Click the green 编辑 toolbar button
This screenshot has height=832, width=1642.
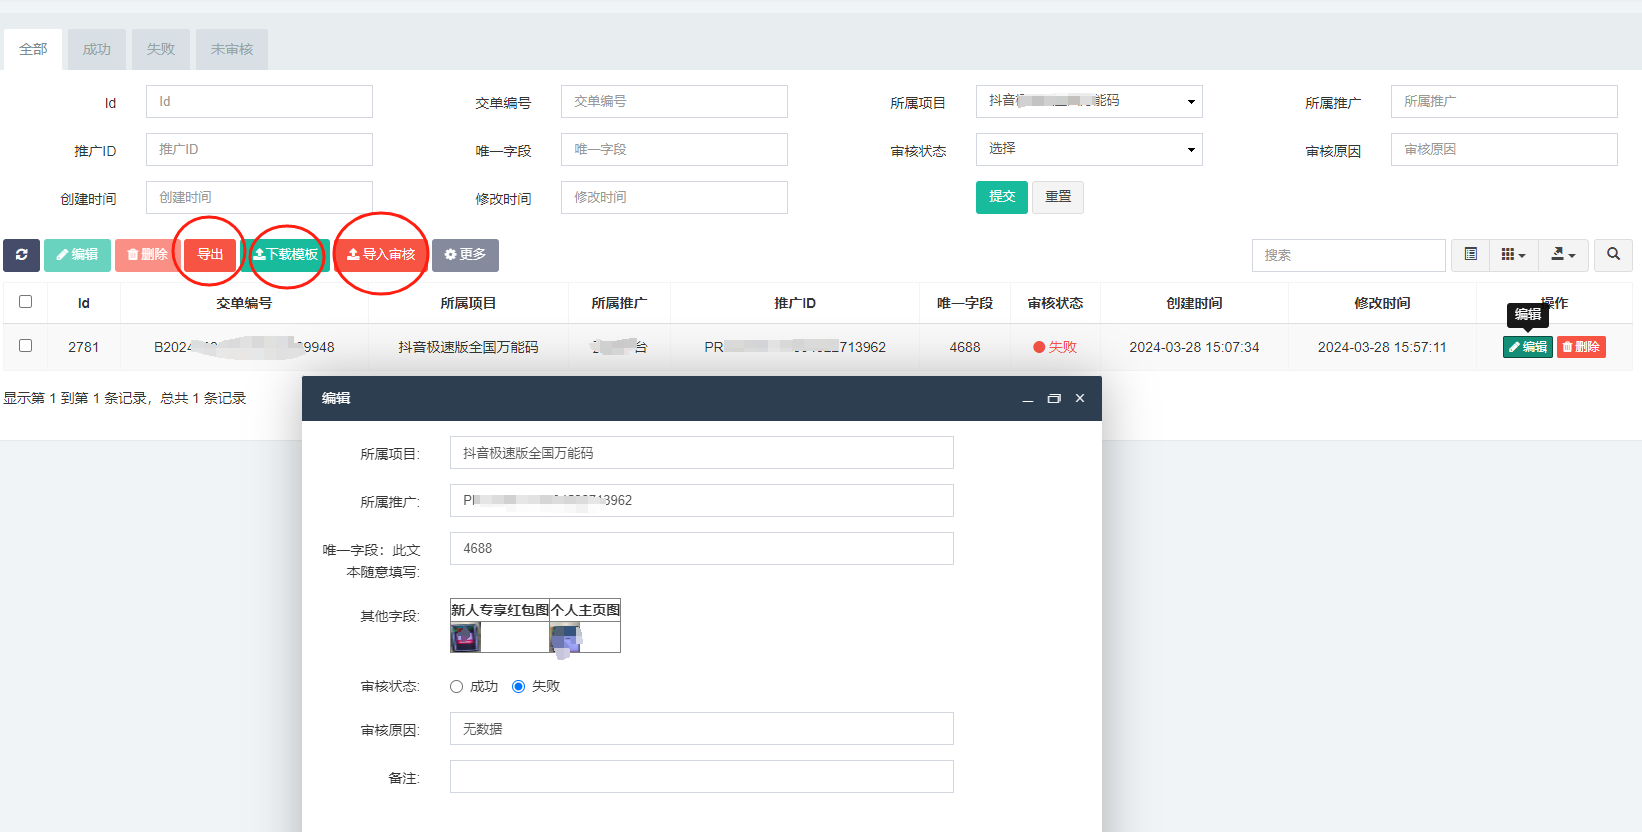point(77,255)
